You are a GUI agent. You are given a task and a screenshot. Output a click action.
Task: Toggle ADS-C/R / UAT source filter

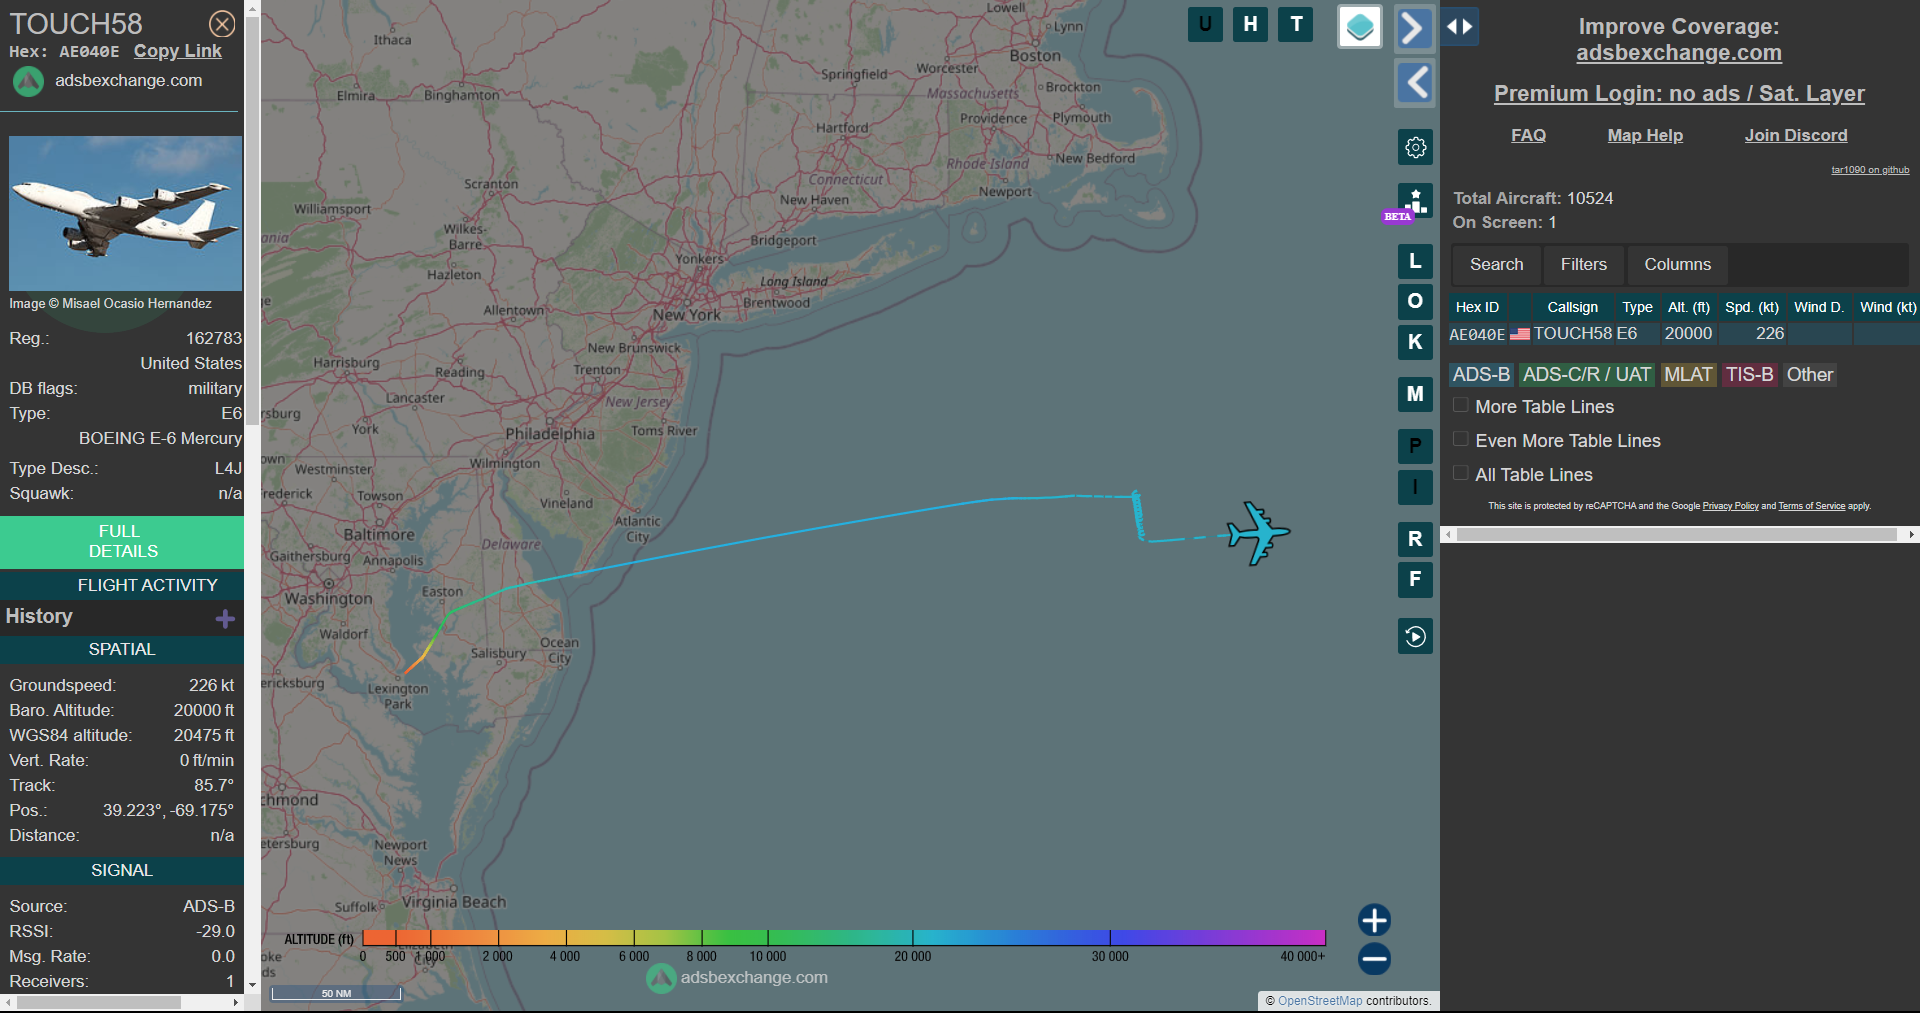1587,375
